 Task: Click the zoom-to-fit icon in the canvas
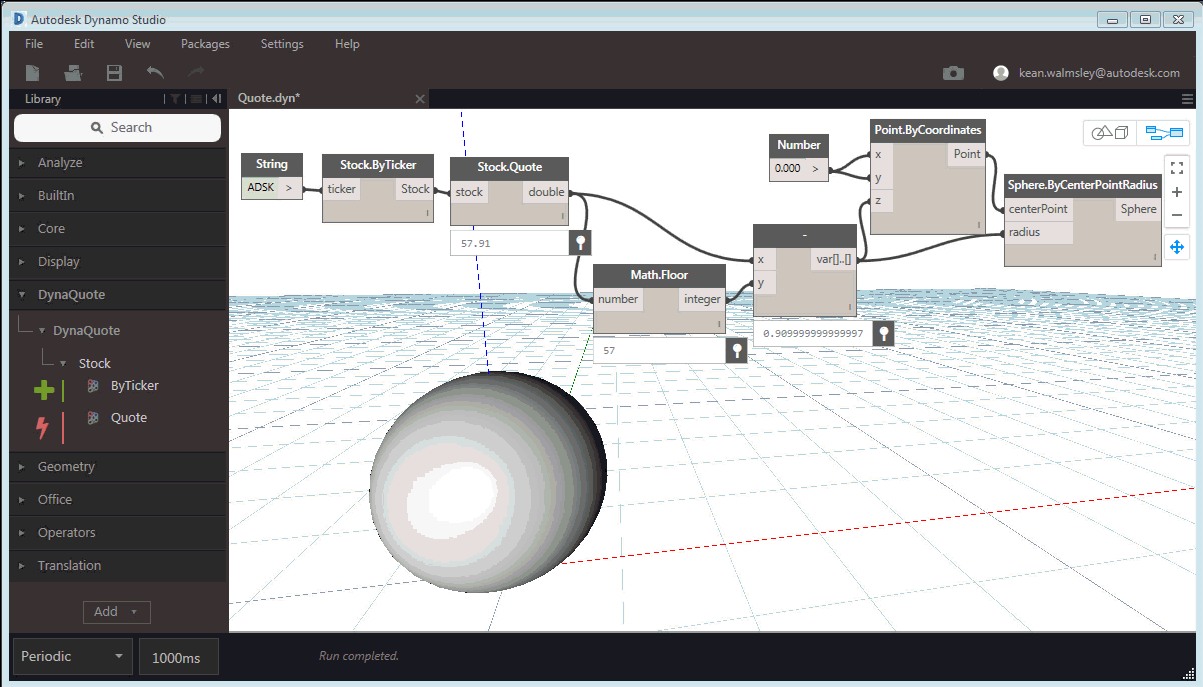[x=1177, y=168]
